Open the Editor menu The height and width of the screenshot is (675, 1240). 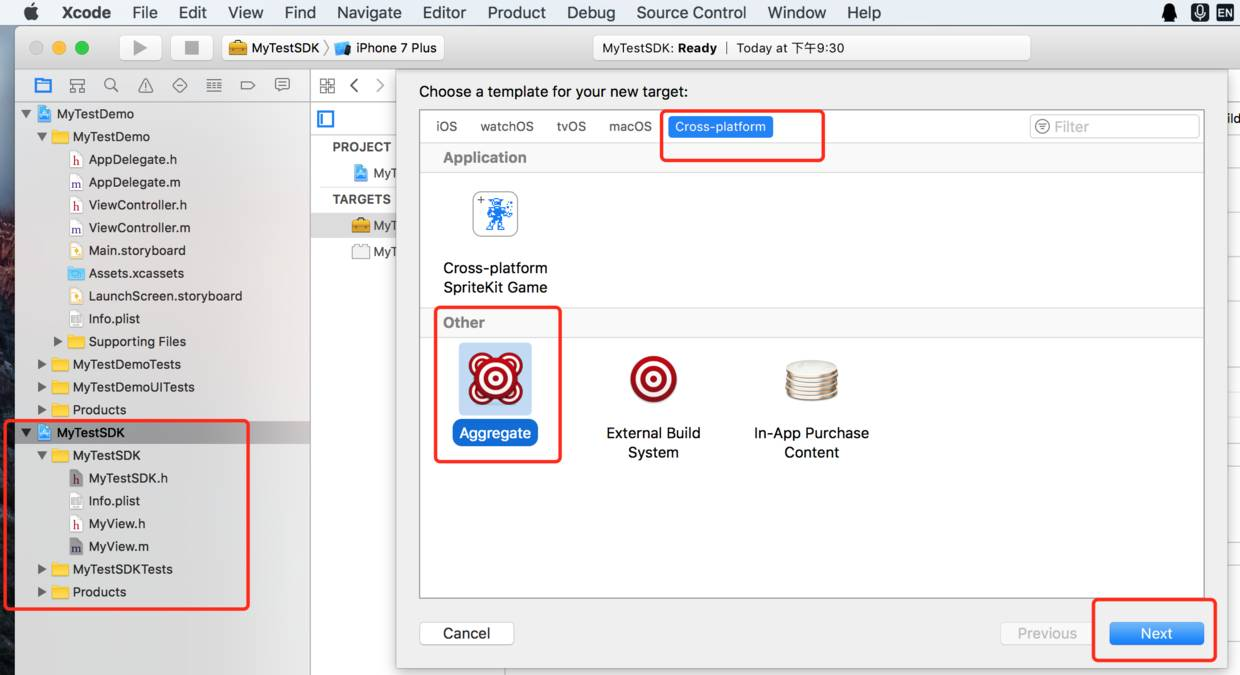[444, 12]
